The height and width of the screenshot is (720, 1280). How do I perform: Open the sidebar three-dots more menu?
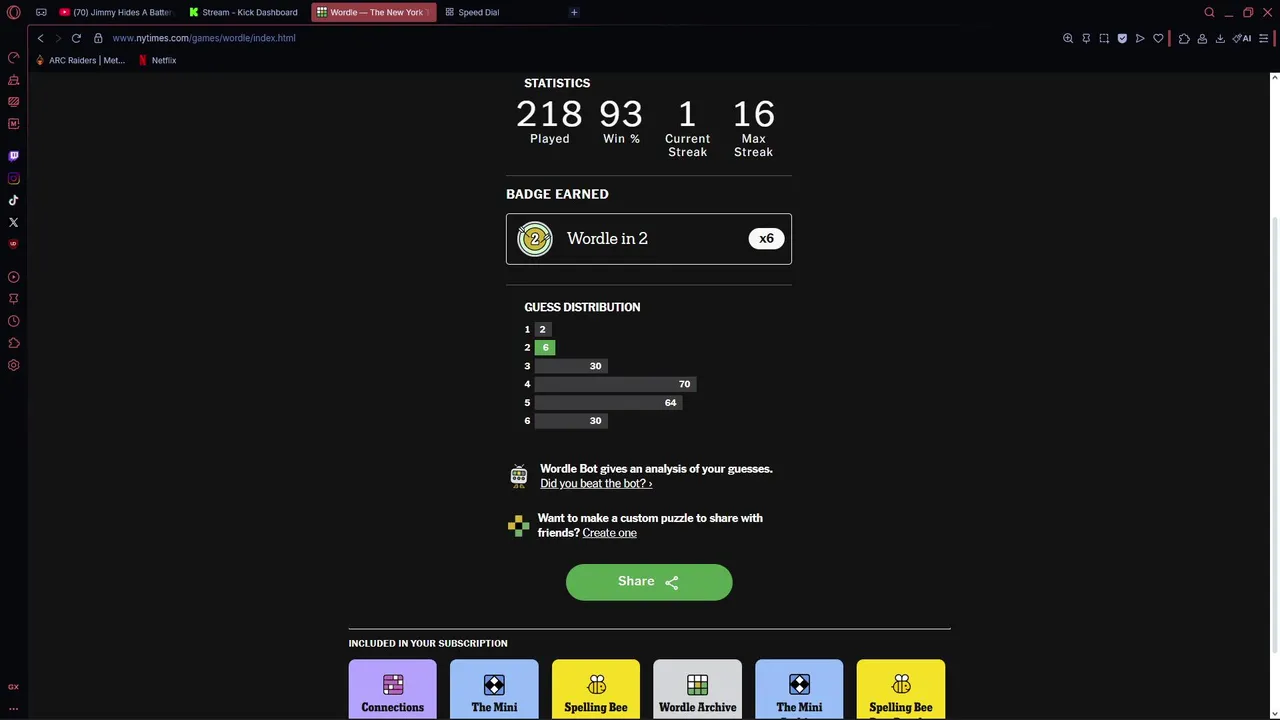(14, 708)
